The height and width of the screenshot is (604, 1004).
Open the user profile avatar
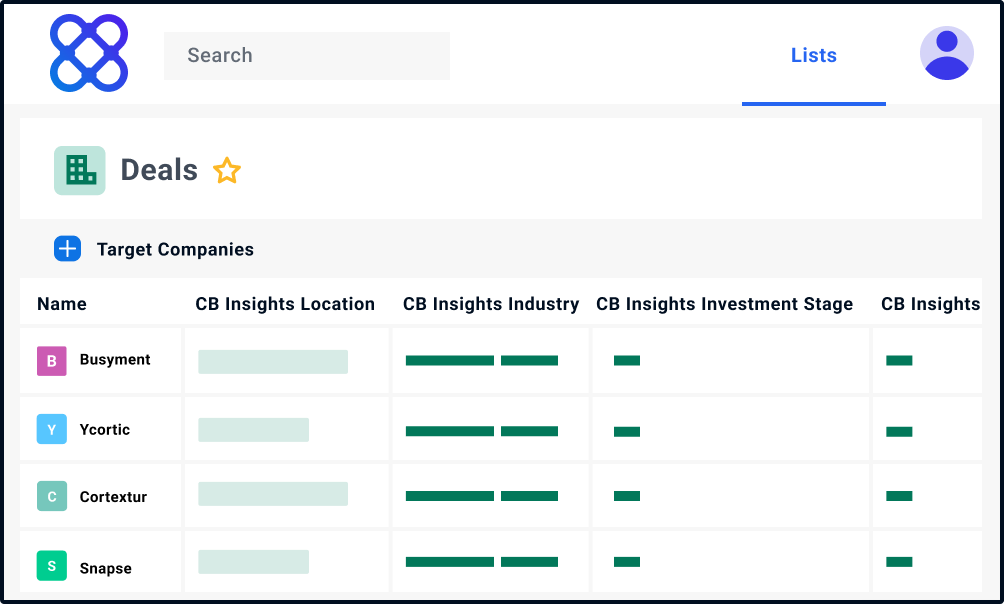tap(946, 53)
